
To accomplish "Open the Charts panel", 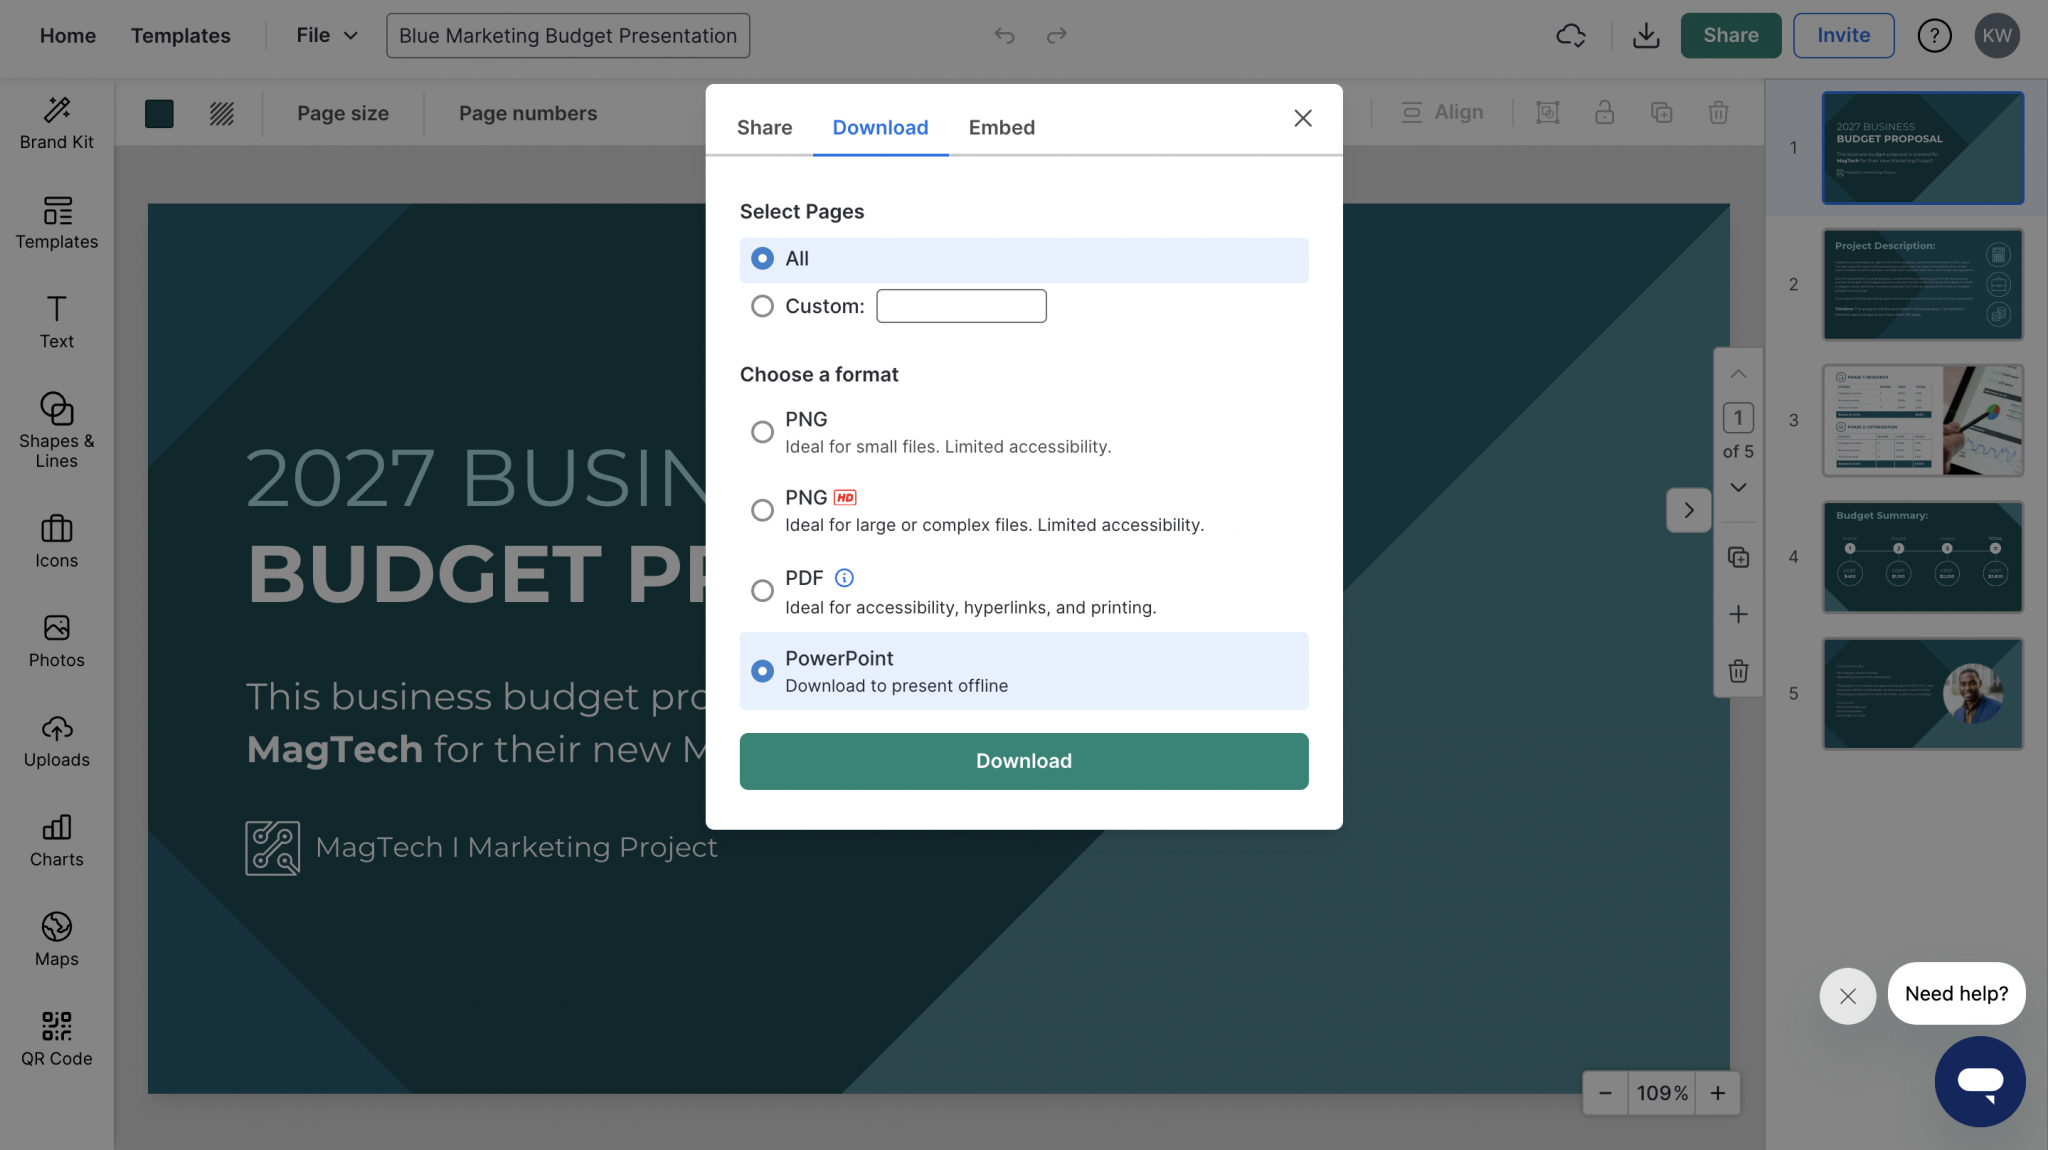I will 56,840.
